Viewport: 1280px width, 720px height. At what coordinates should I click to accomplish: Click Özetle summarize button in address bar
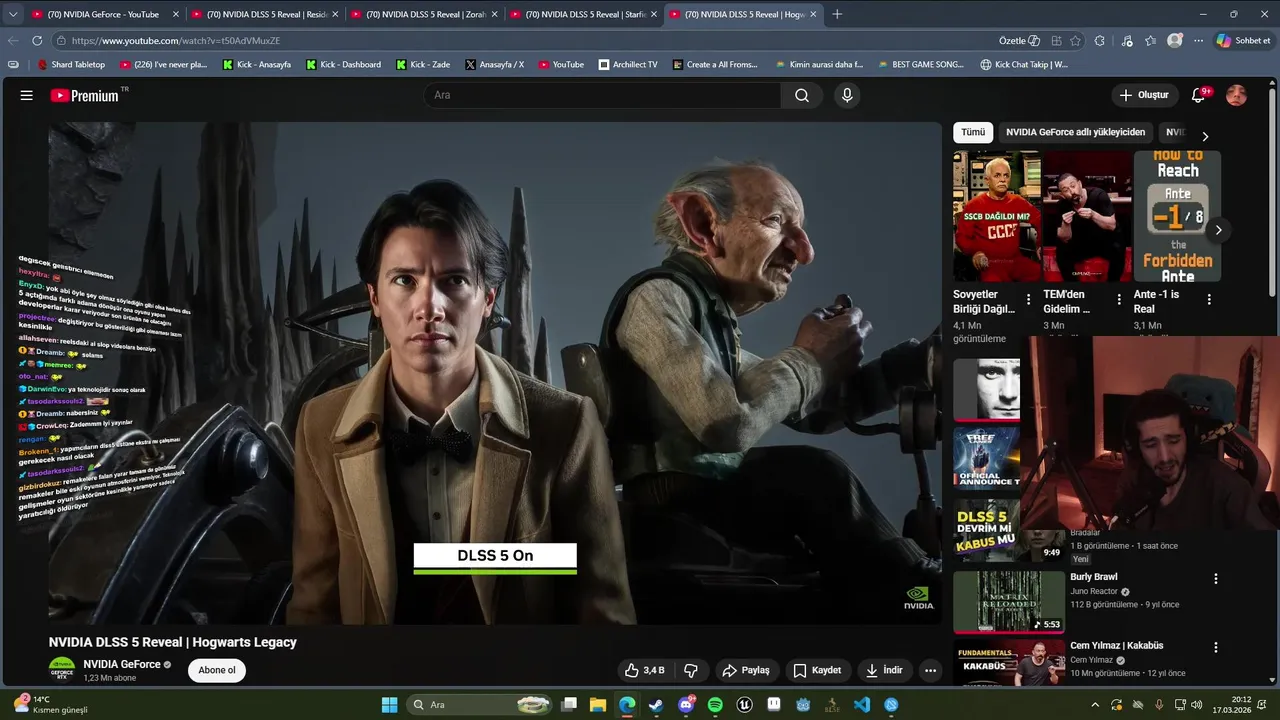1018,41
